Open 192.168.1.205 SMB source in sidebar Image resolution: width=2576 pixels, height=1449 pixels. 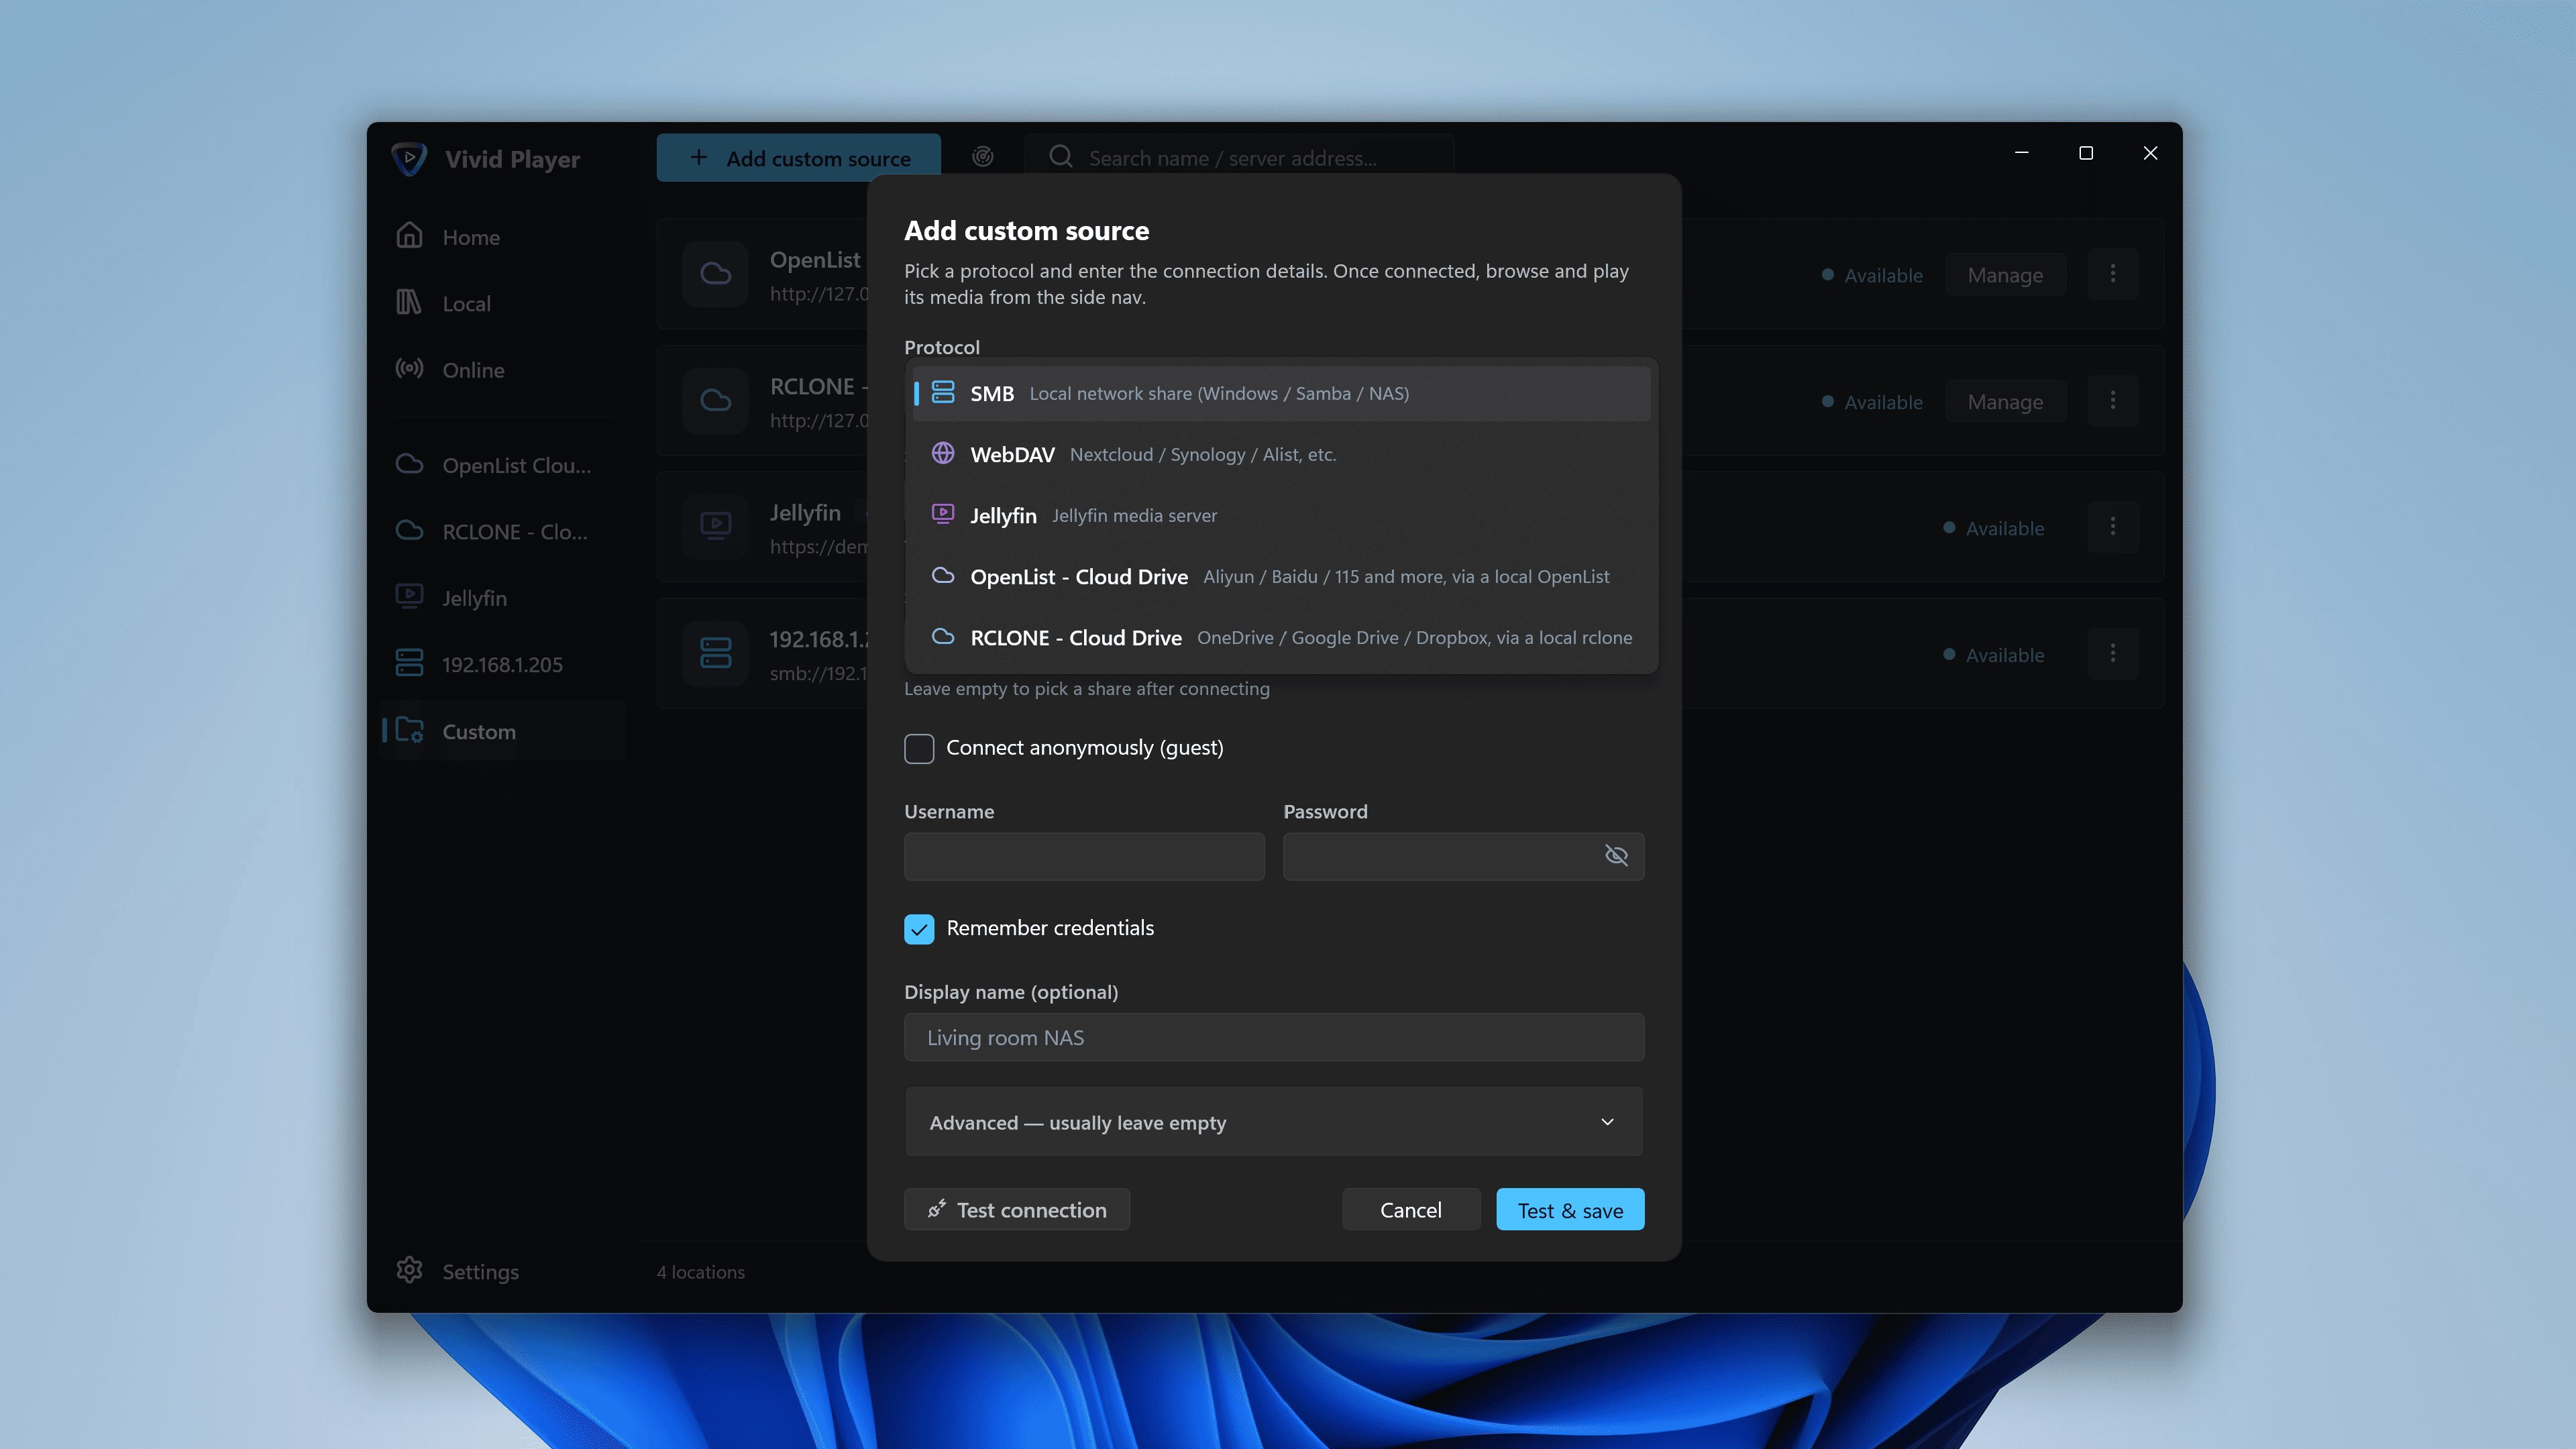tap(503, 664)
